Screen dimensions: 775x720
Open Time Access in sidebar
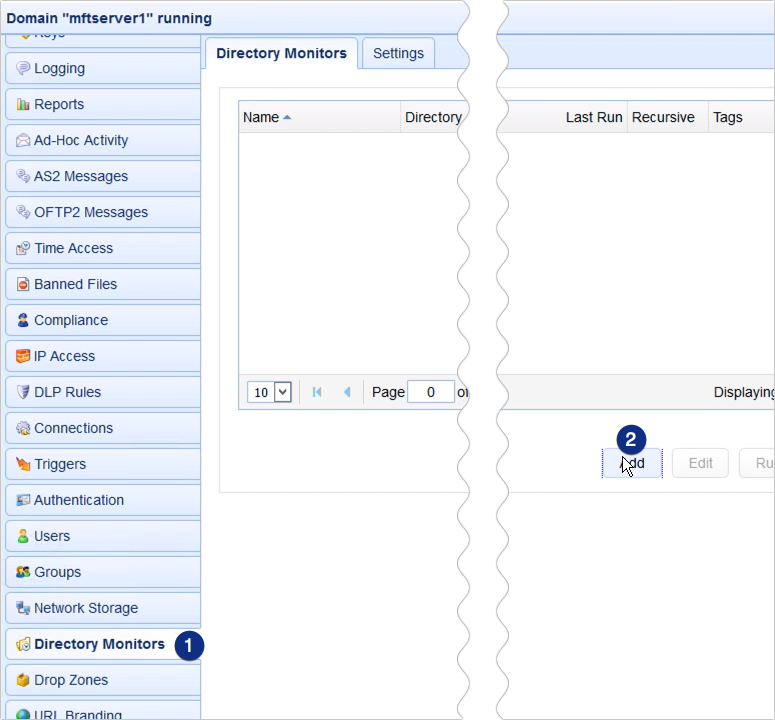(x=103, y=248)
